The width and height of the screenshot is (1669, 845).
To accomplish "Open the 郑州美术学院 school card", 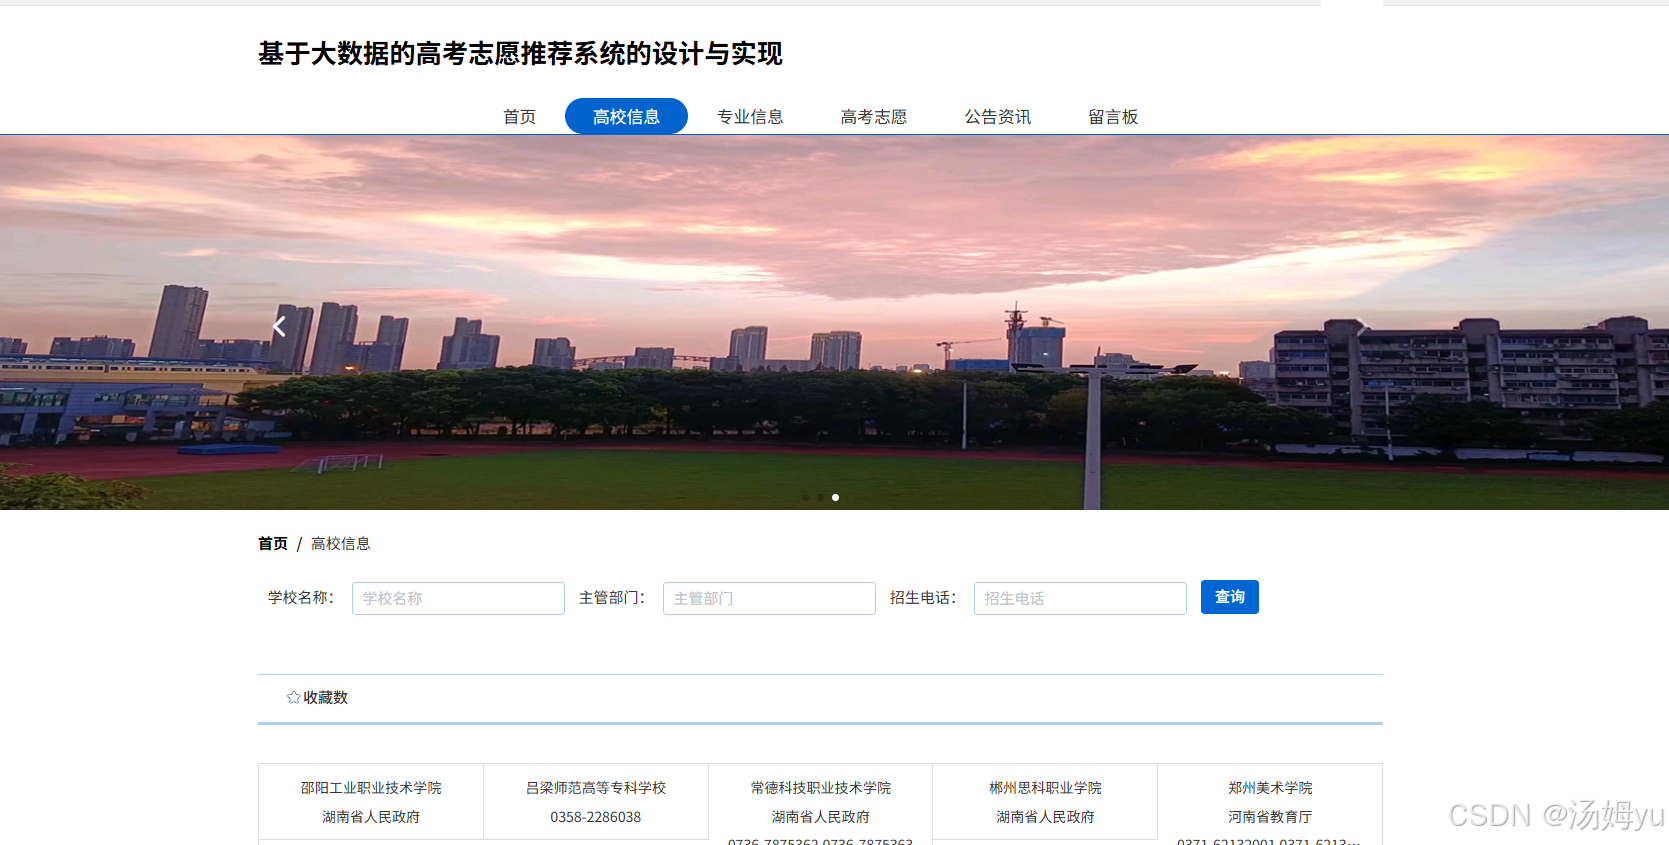I will pos(1270,805).
